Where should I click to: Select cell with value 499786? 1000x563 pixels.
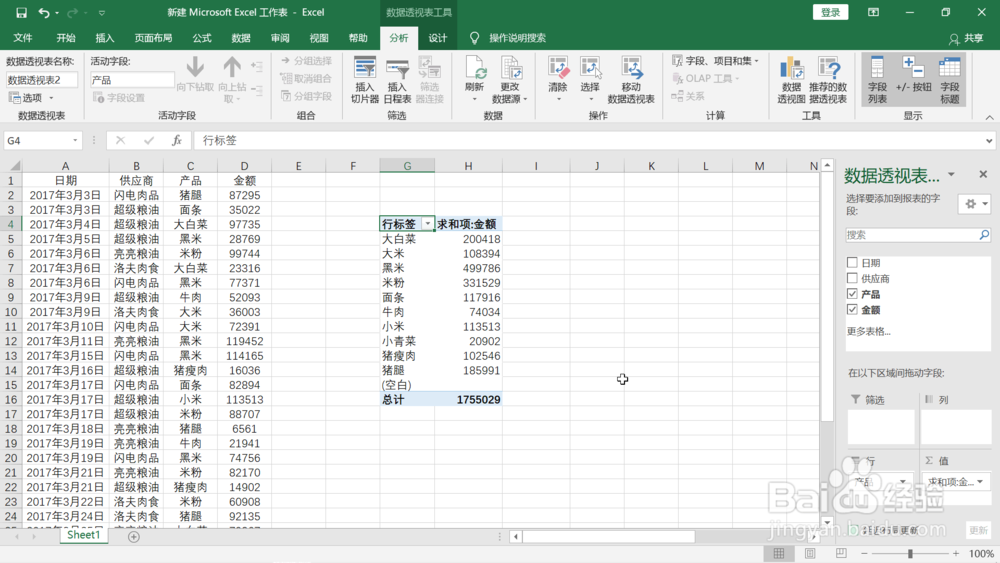469,268
